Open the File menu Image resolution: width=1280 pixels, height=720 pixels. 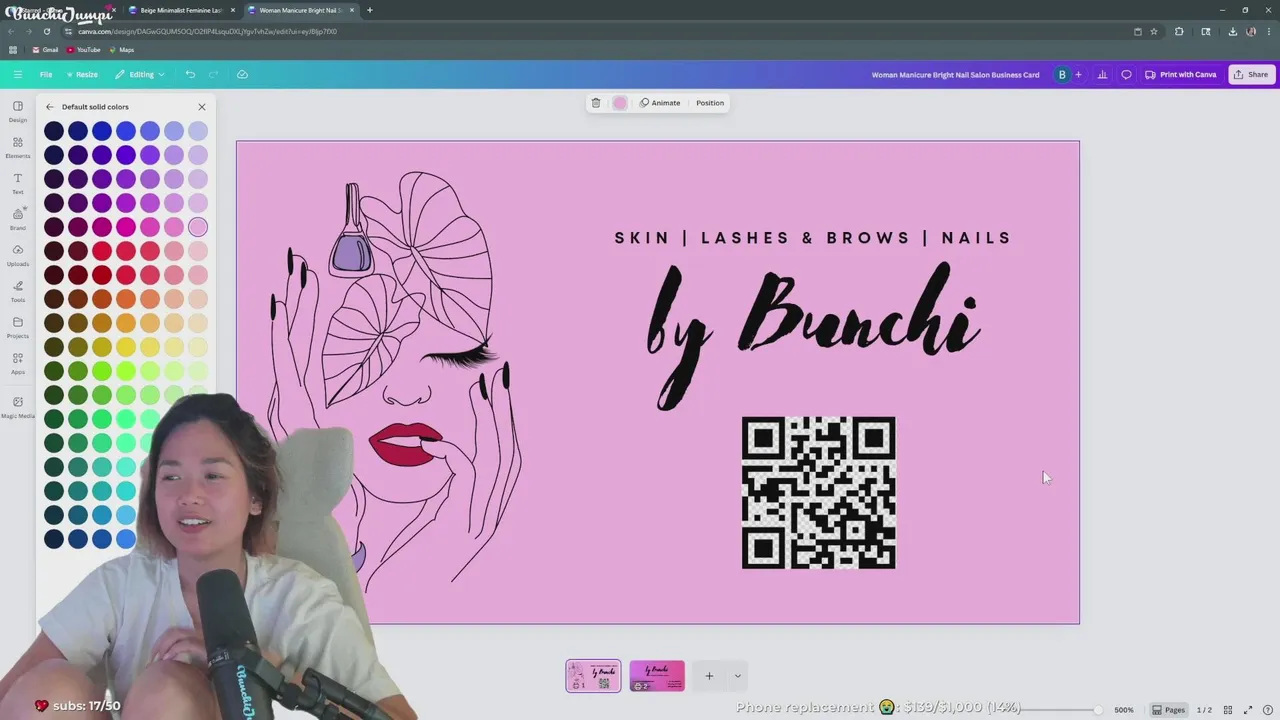coord(46,74)
